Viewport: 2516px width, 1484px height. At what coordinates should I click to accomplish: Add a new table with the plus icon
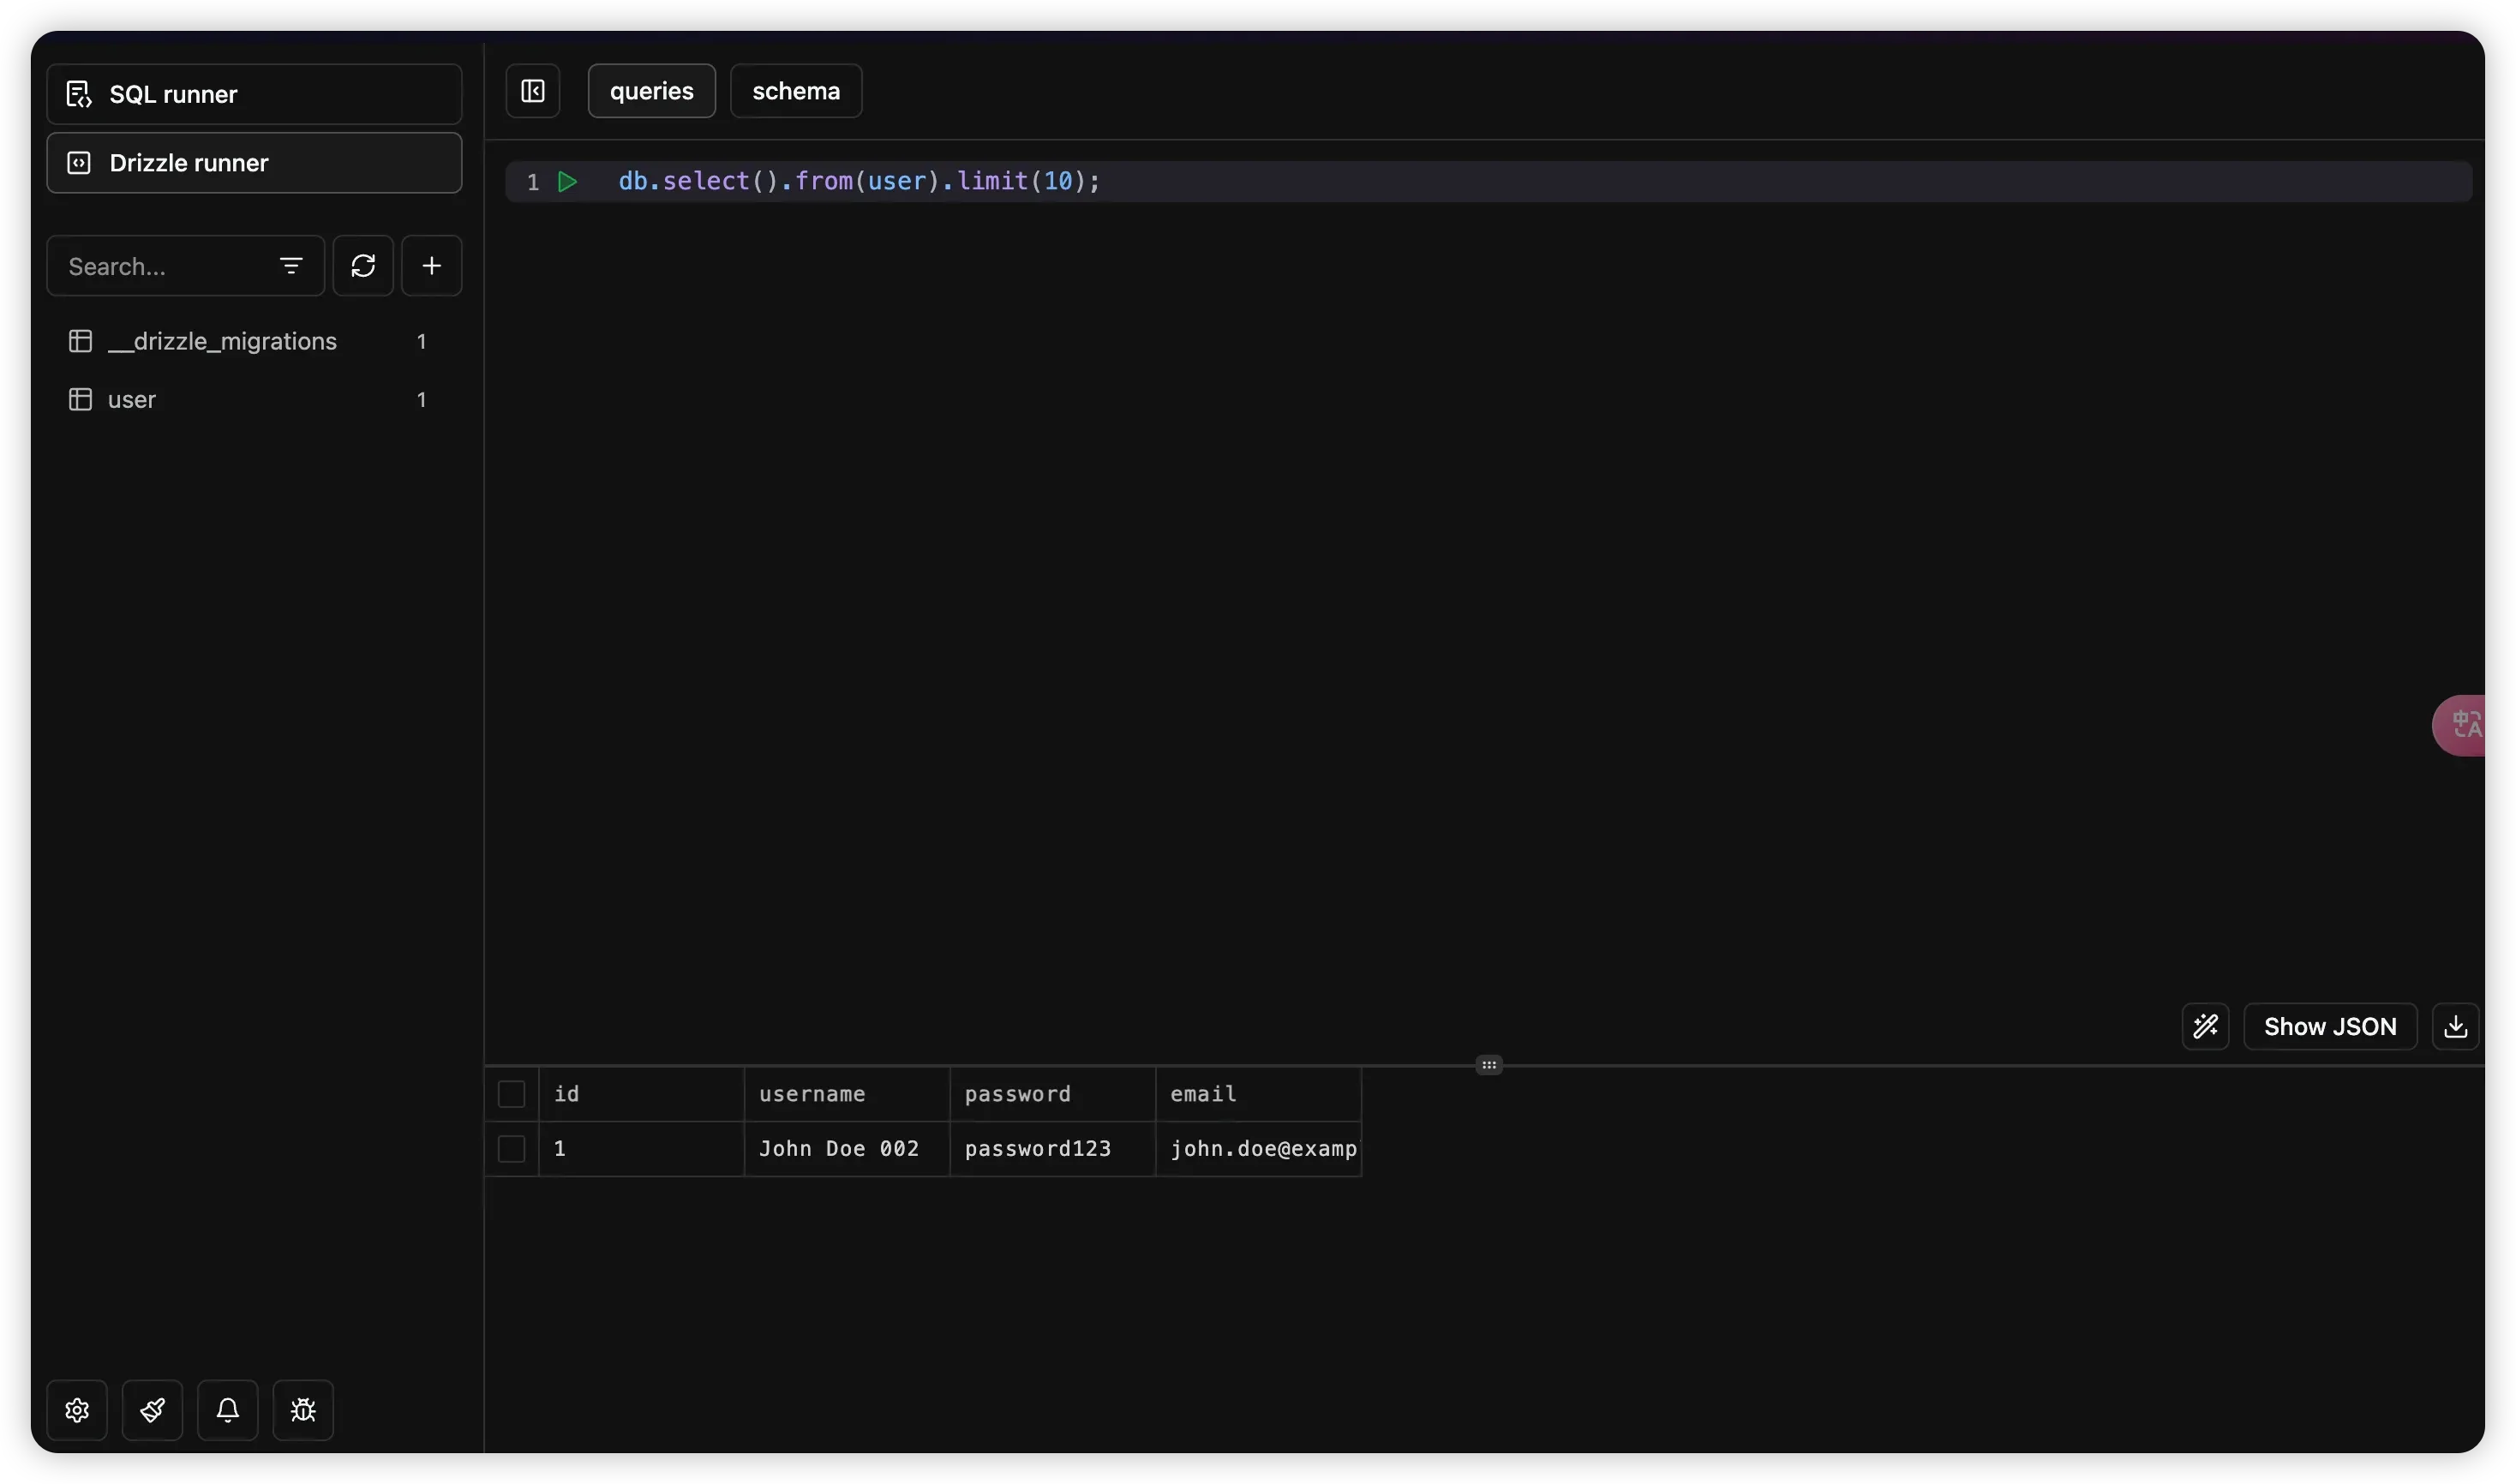coord(432,266)
